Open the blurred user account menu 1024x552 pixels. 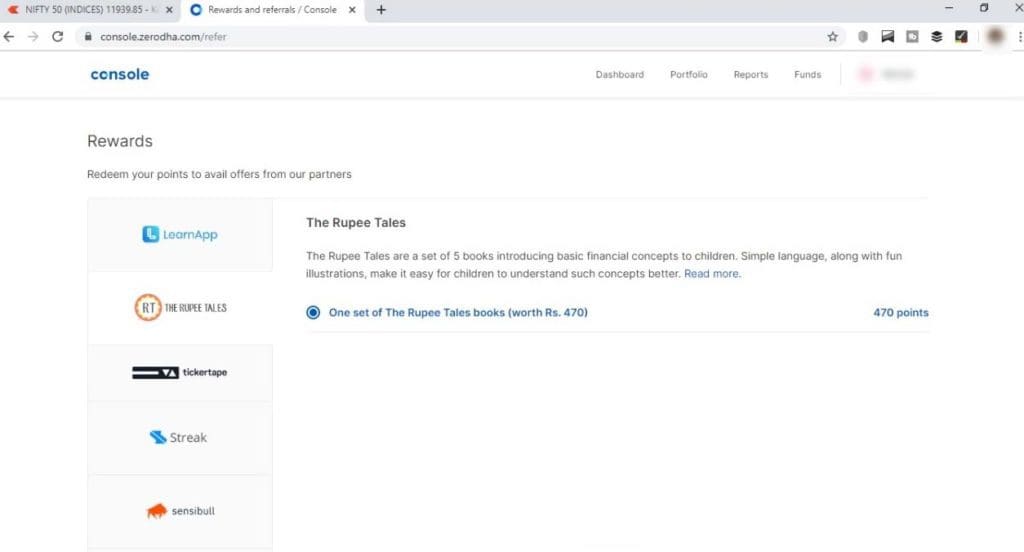point(887,74)
